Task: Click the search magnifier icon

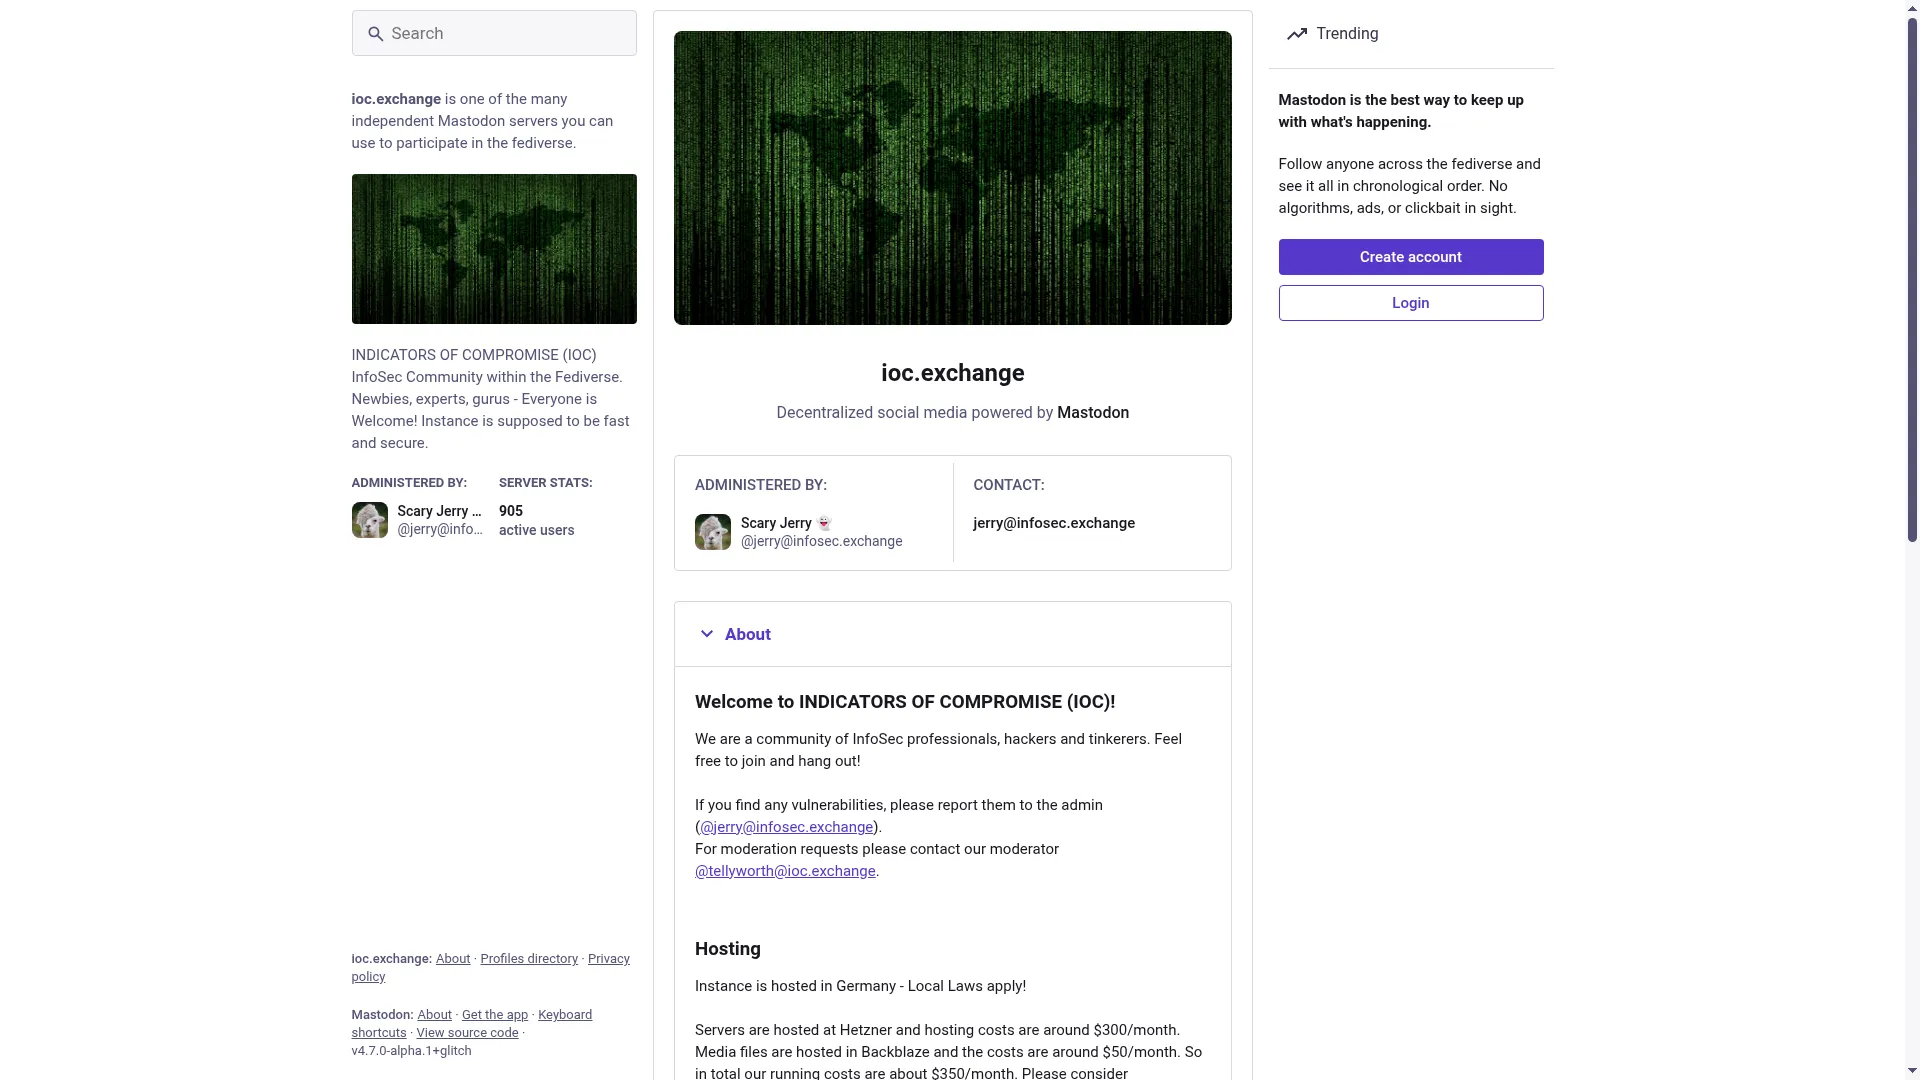Action: 375,34
